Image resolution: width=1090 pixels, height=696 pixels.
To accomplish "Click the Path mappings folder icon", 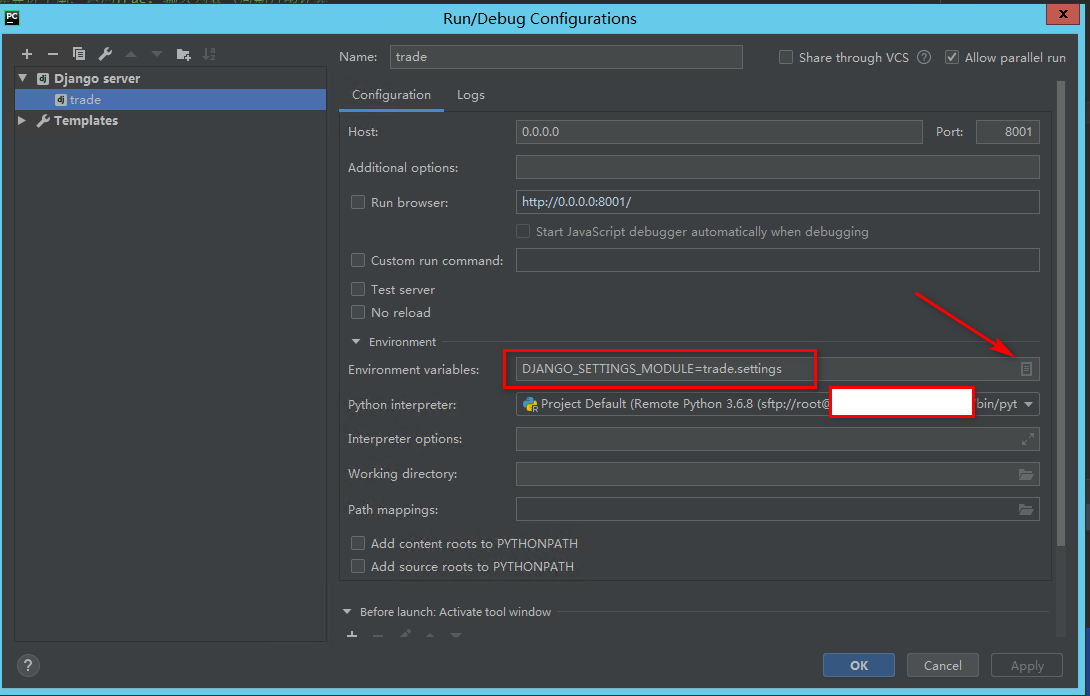I will click(1026, 510).
